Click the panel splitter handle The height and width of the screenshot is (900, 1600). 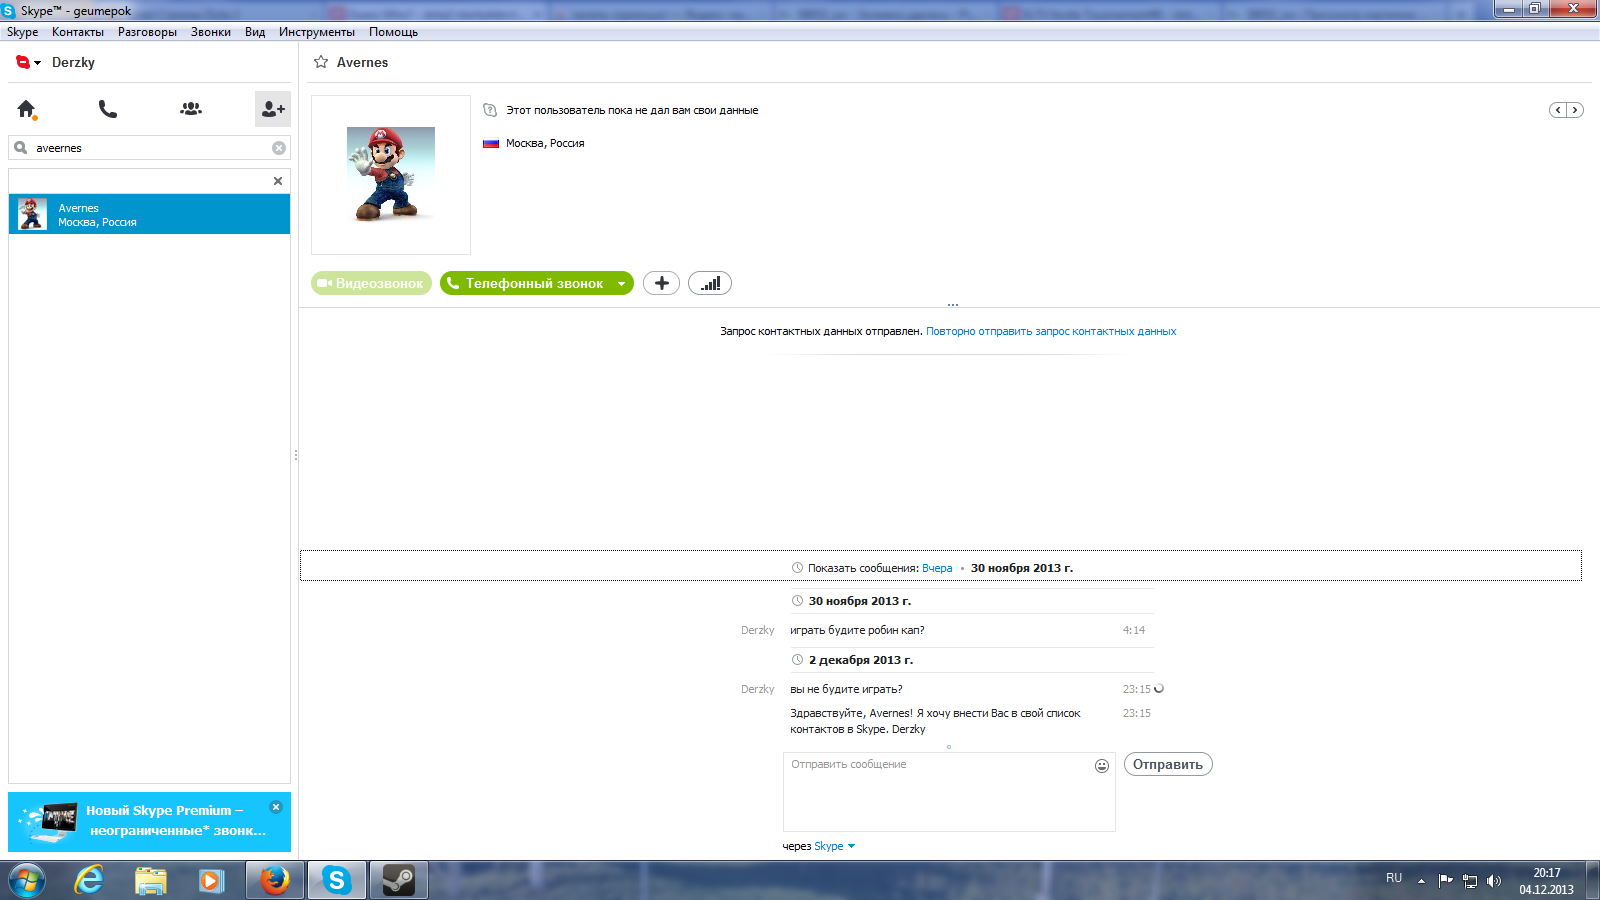296,455
